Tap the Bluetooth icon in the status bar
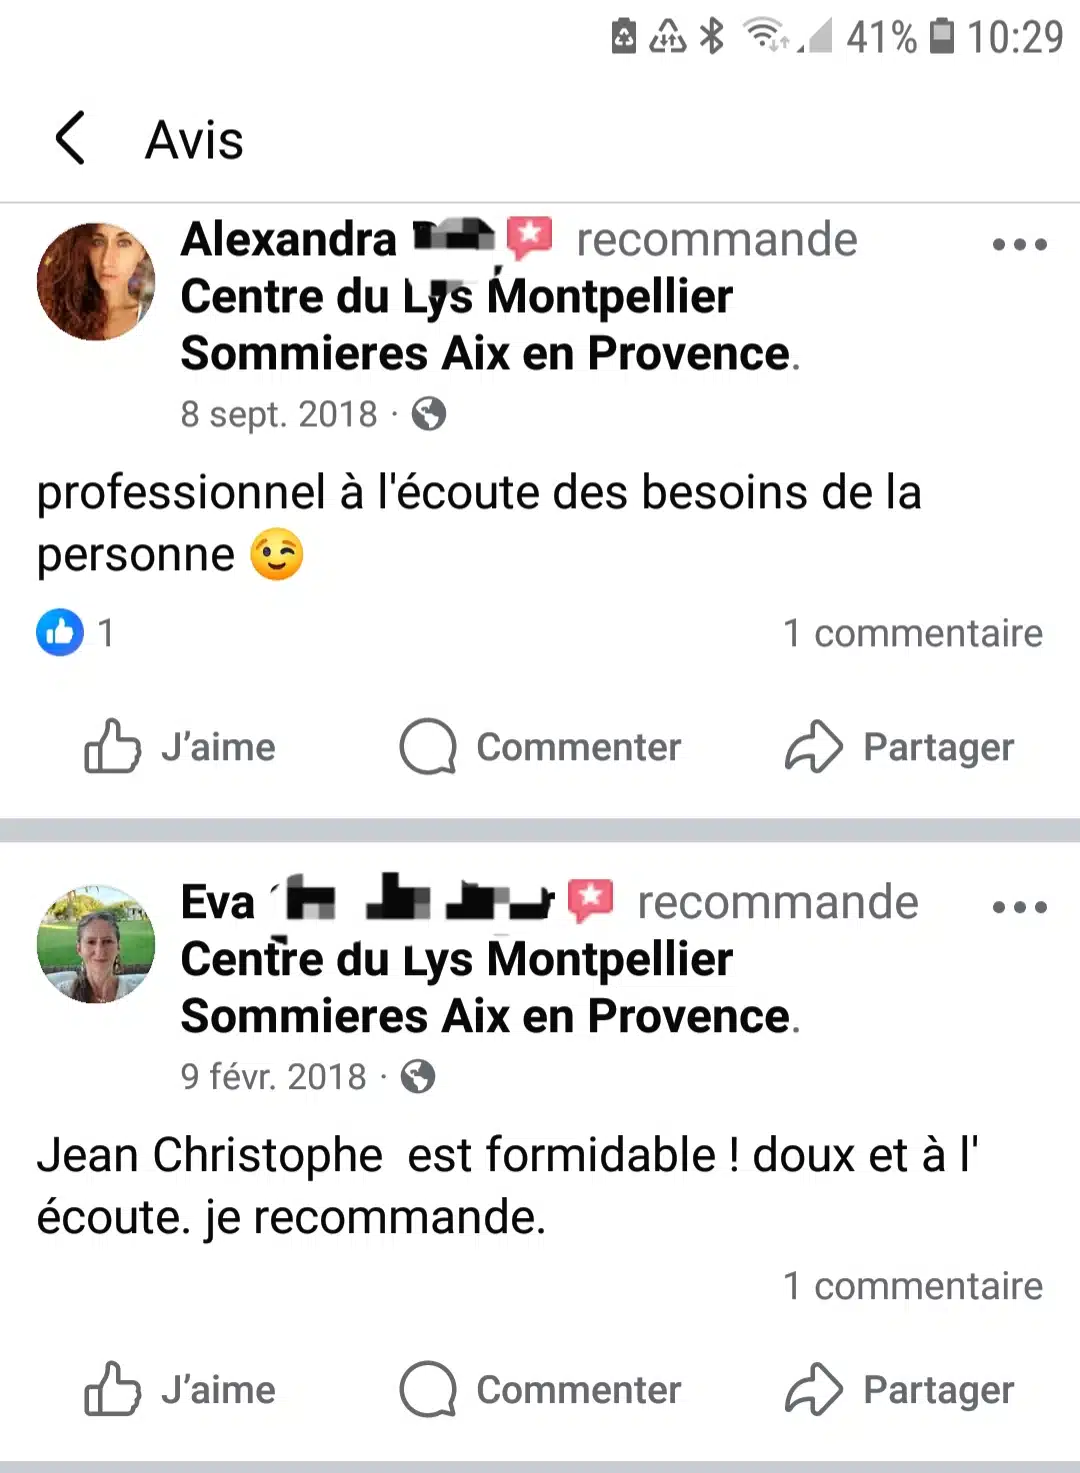The height and width of the screenshot is (1473, 1080). click(711, 36)
